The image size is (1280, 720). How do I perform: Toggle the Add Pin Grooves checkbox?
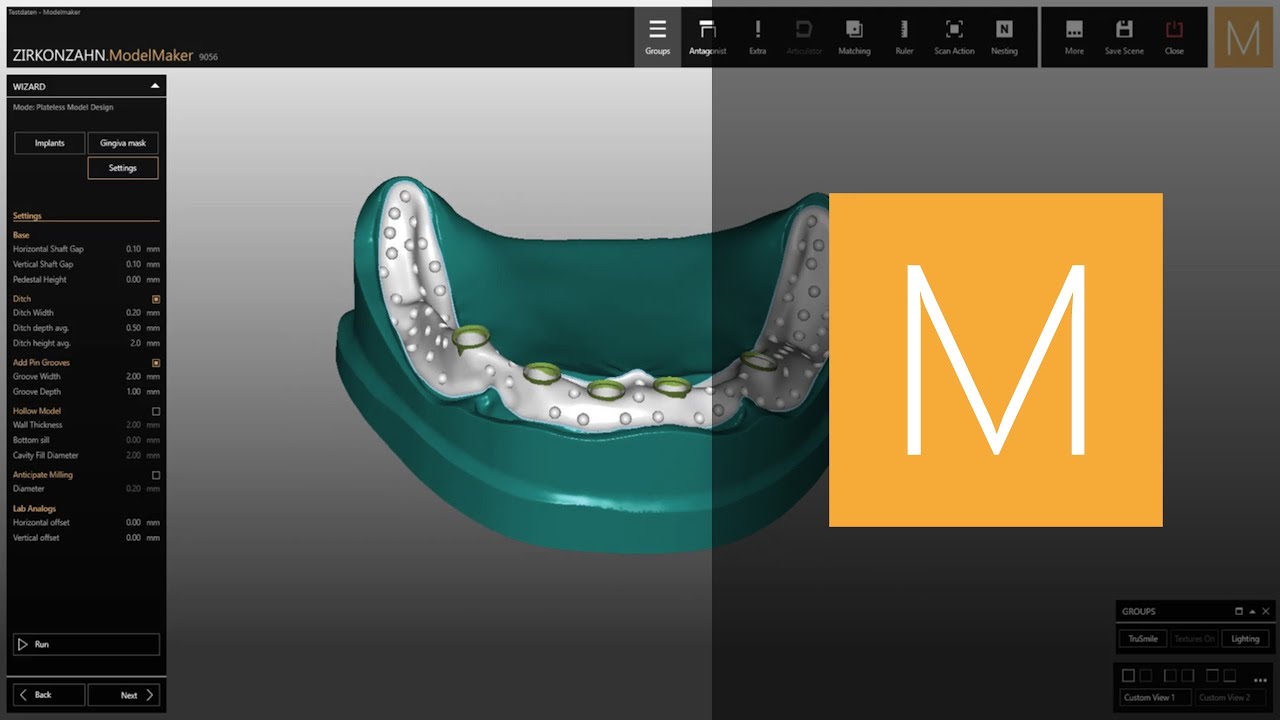[156, 363]
